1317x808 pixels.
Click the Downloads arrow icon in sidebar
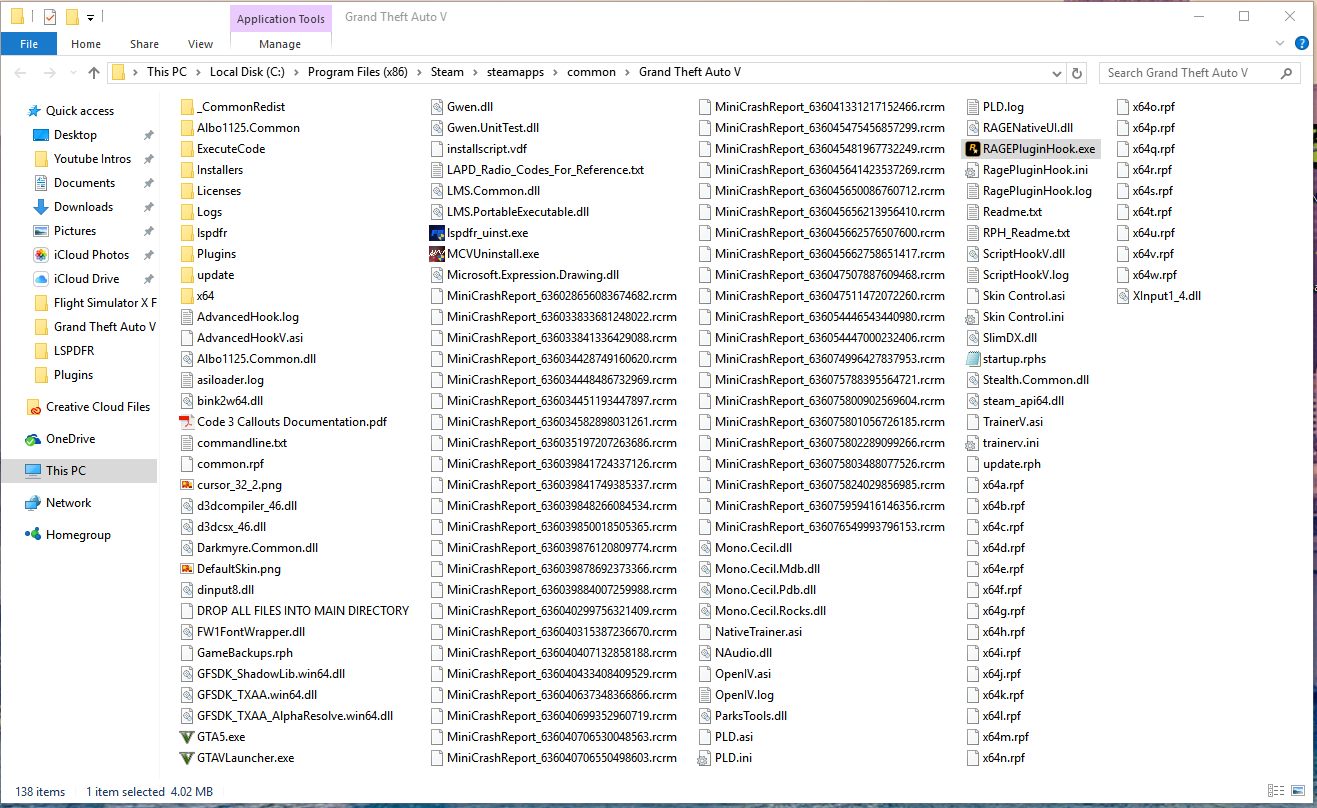click(41, 207)
